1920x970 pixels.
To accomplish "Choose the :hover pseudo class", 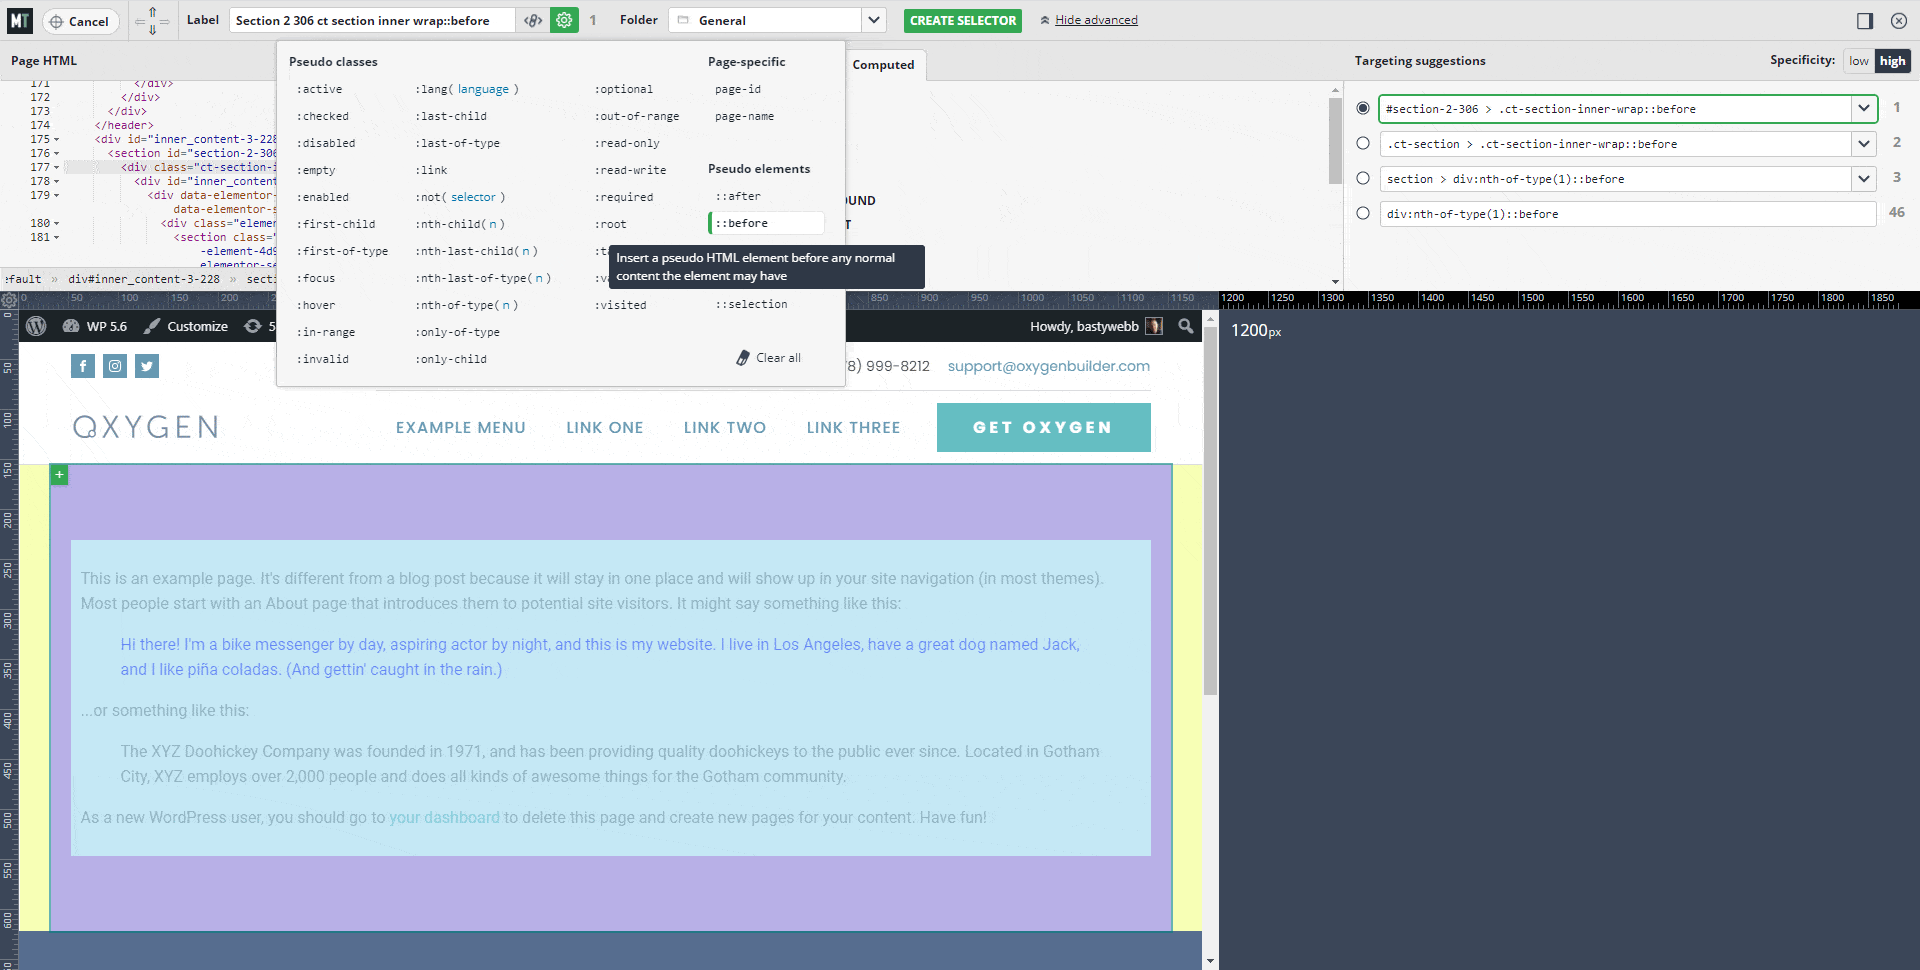I will [316, 305].
